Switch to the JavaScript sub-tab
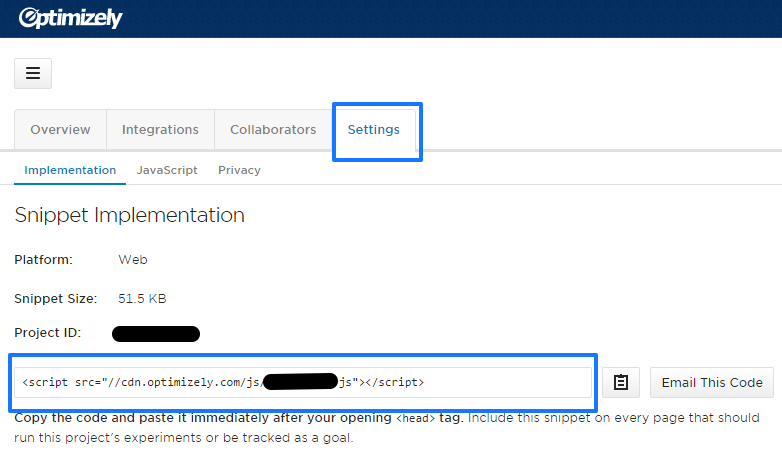The image size is (782, 460). [167, 170]
